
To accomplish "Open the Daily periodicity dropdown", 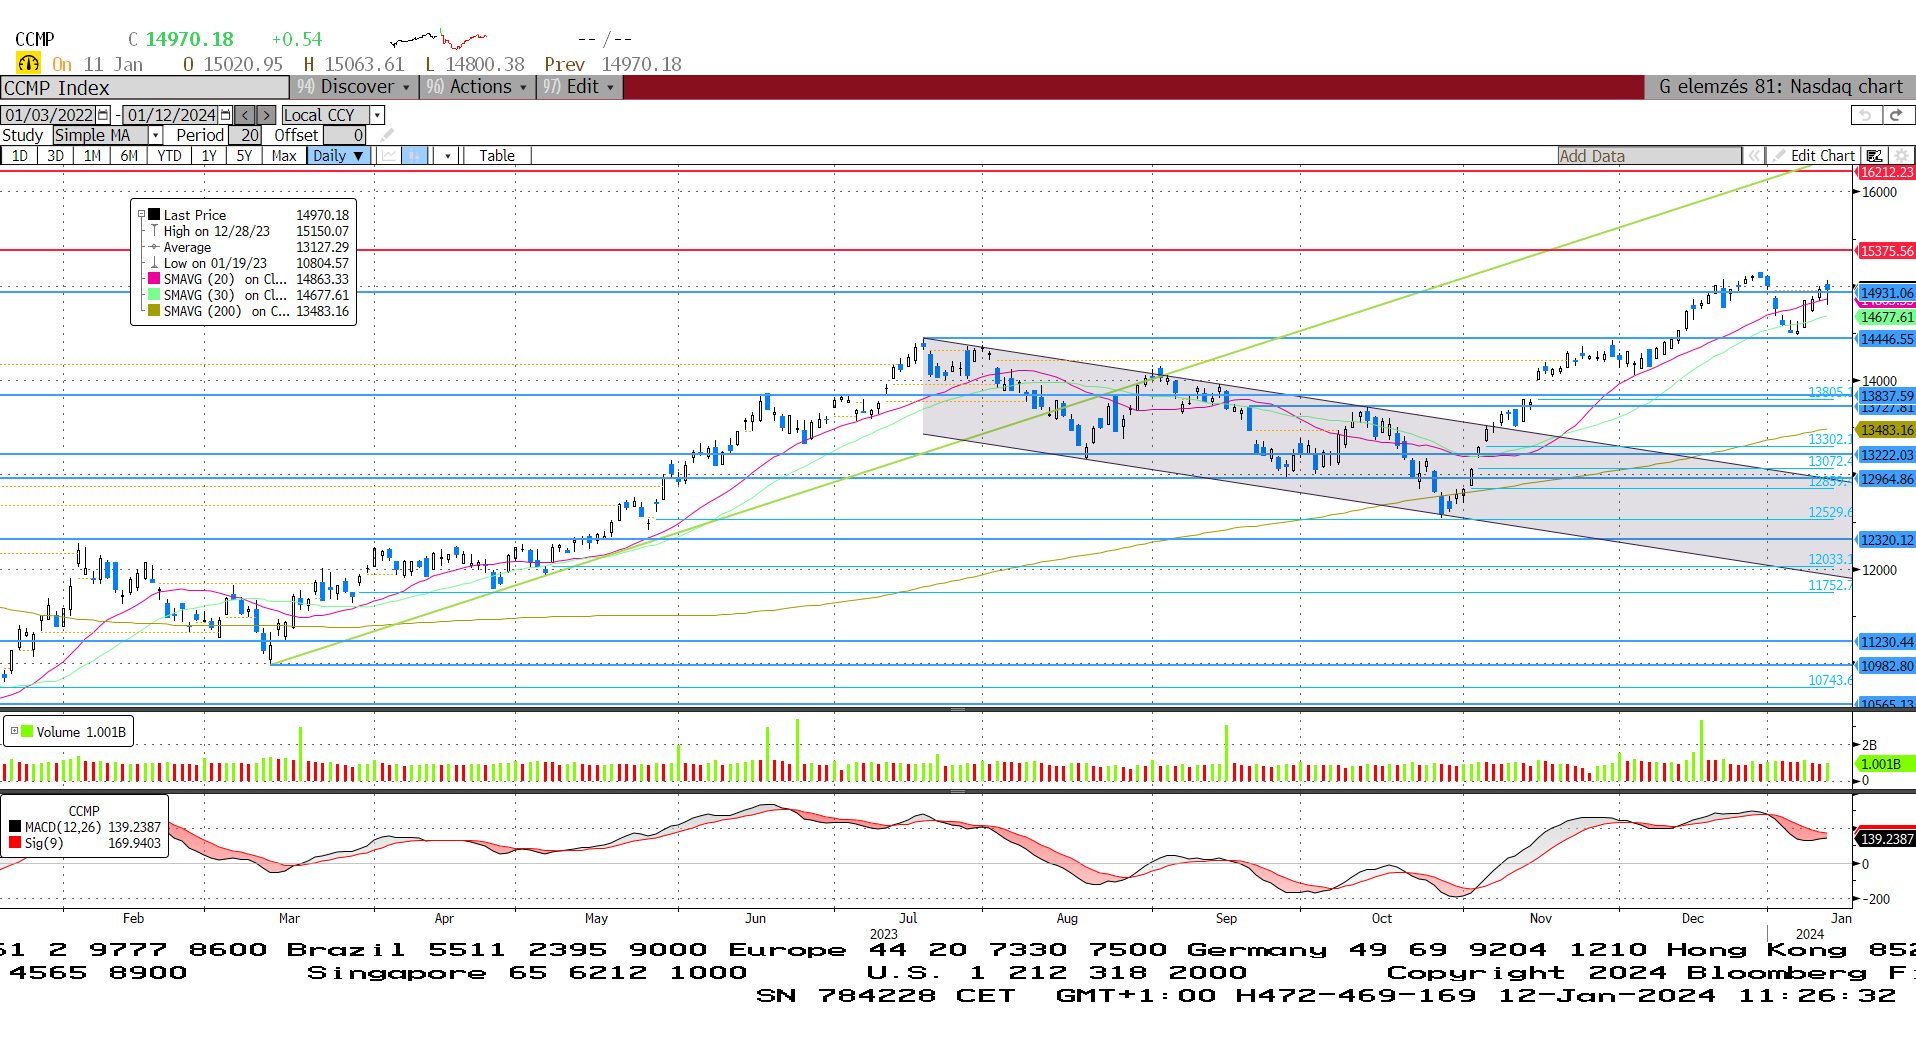I will tap(339, 156).
